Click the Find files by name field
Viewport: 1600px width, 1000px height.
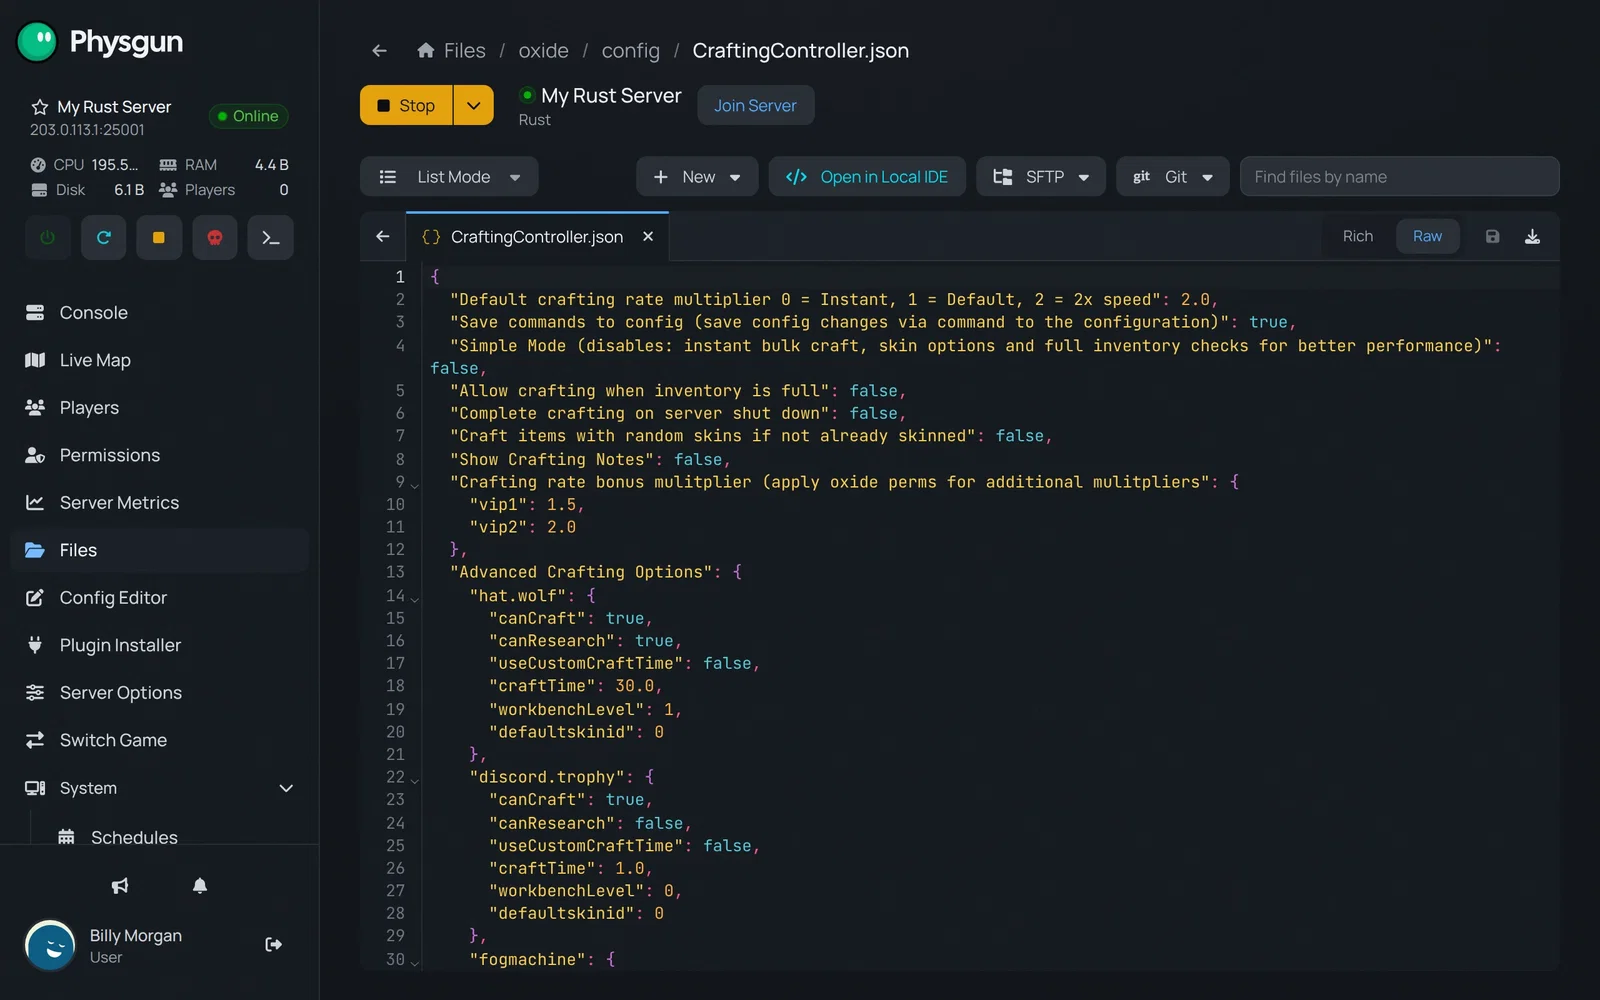pos(1399,177)
